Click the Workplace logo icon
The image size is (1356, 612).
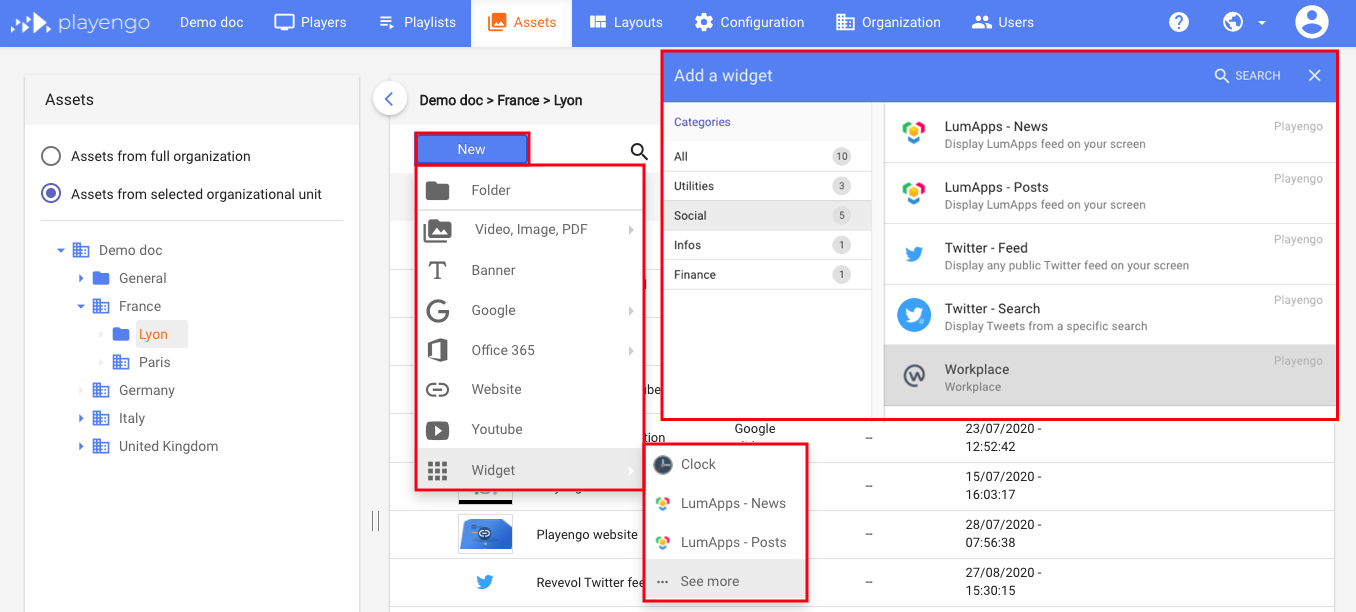click(x=913, y=376)
